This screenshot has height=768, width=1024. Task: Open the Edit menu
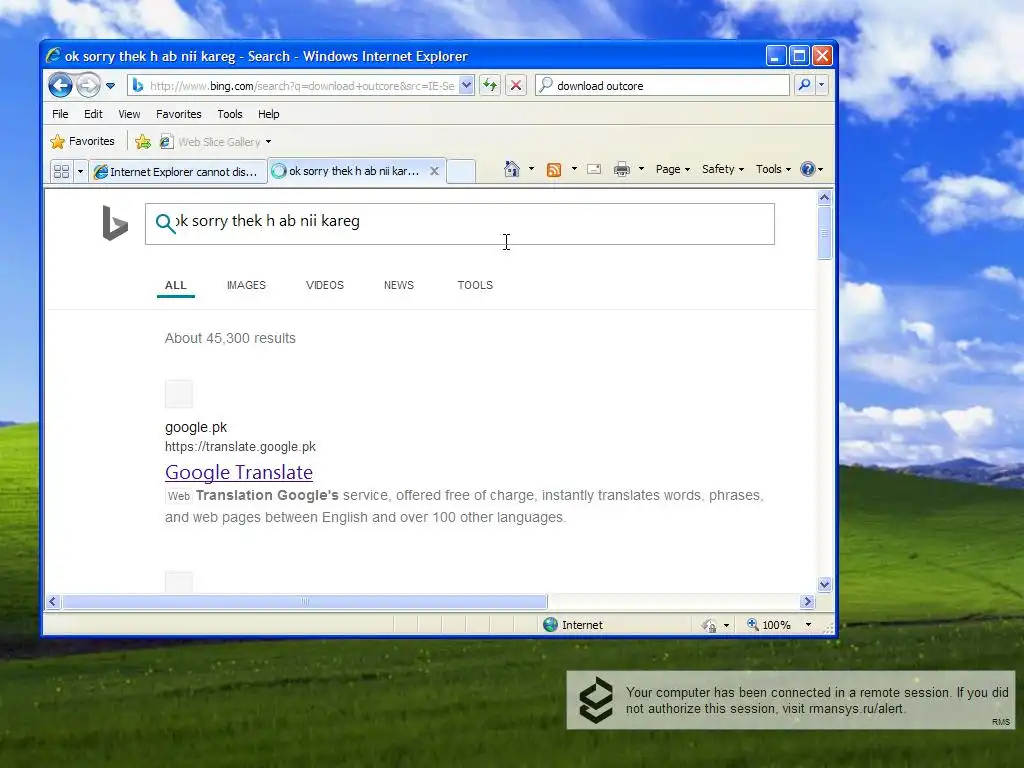click(93, 114)
